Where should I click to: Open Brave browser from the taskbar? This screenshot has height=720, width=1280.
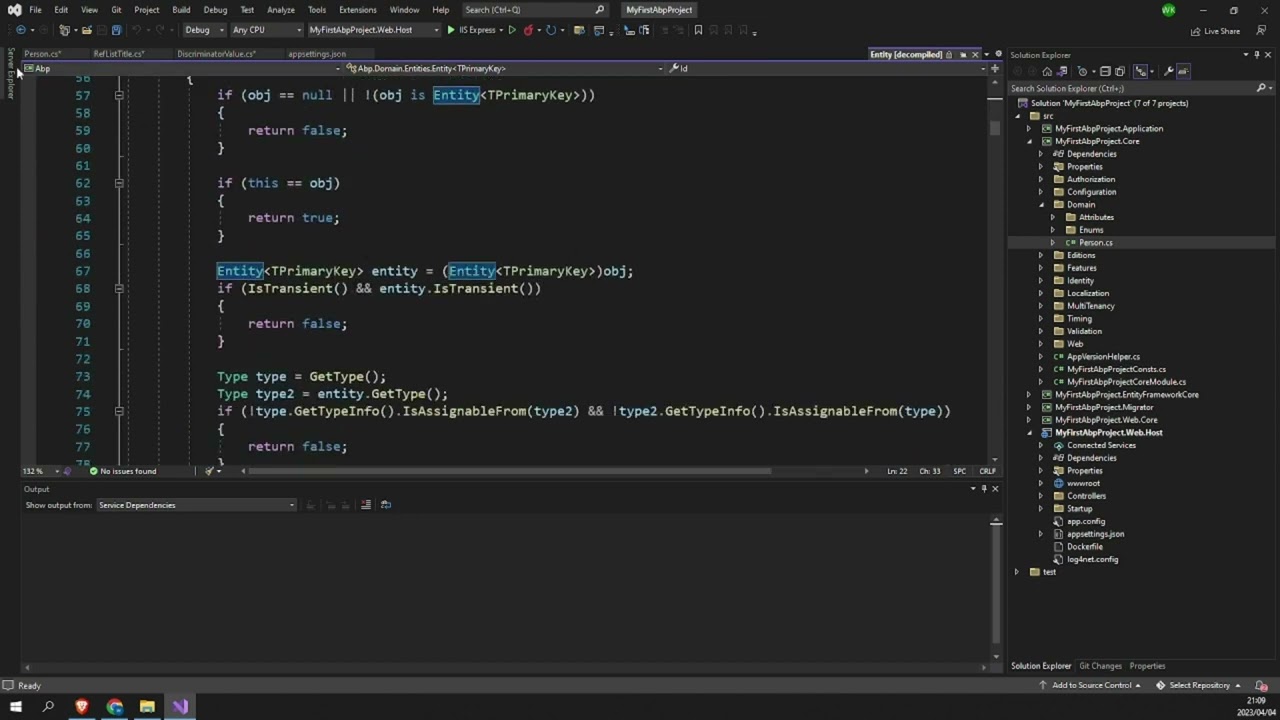tap(82, 707)
